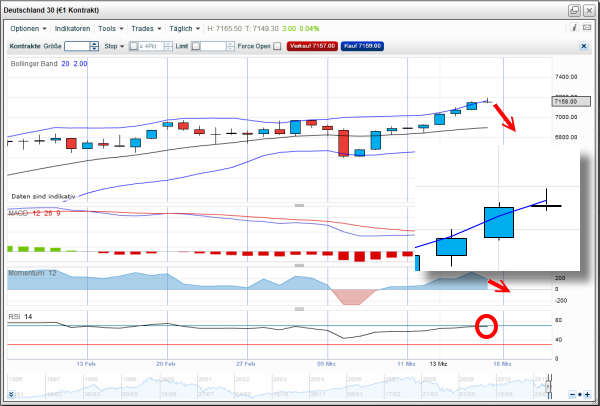Viewport: 600px width, 406px height.
Task: Click the Momentum 12 indicator label
Action: point(33,273)
